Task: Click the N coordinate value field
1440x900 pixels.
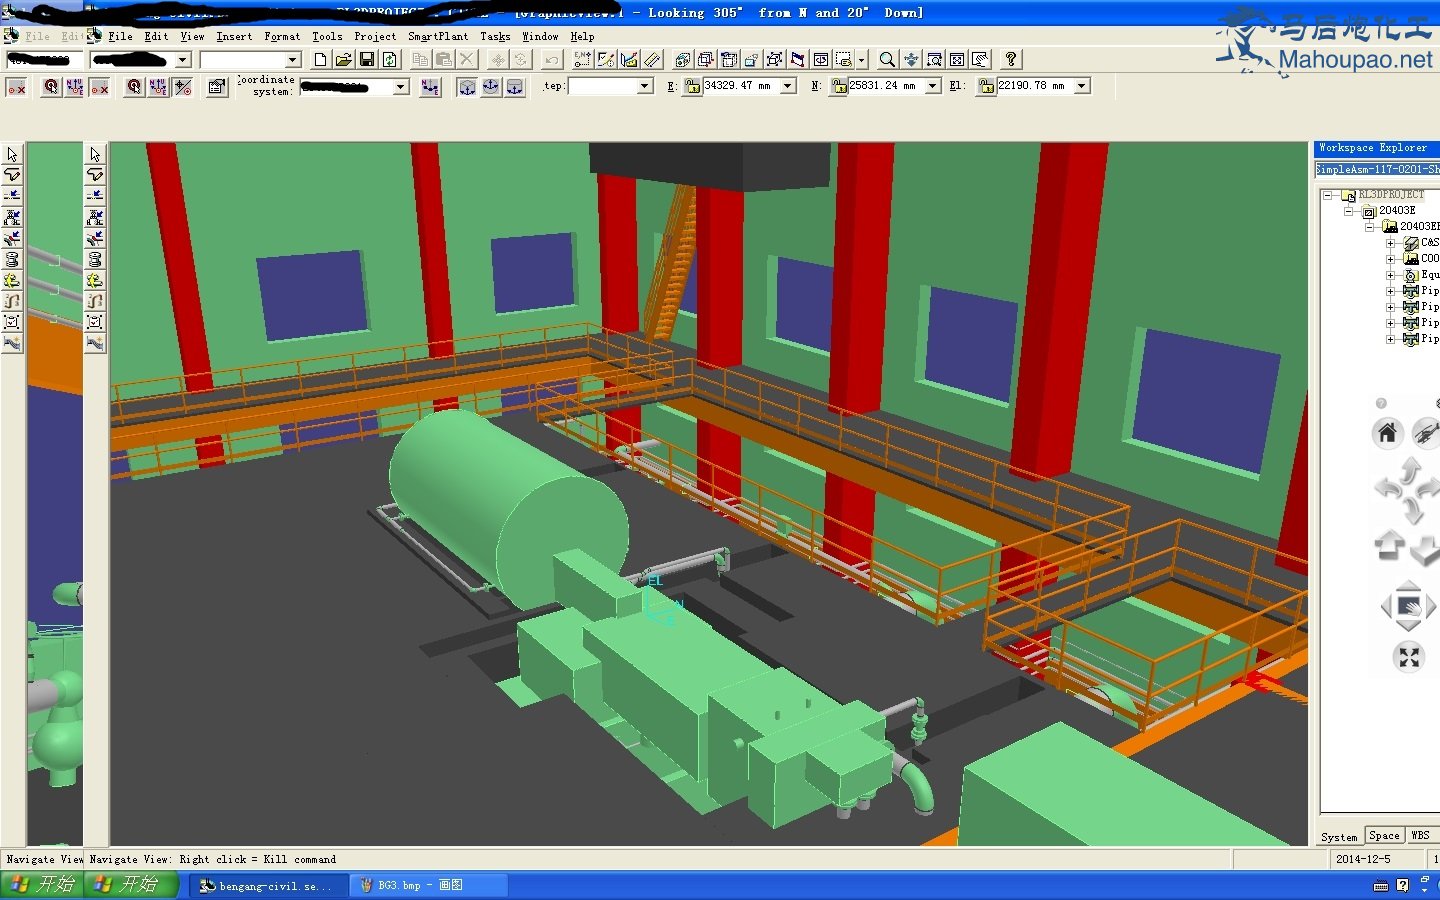Action: 886,87
